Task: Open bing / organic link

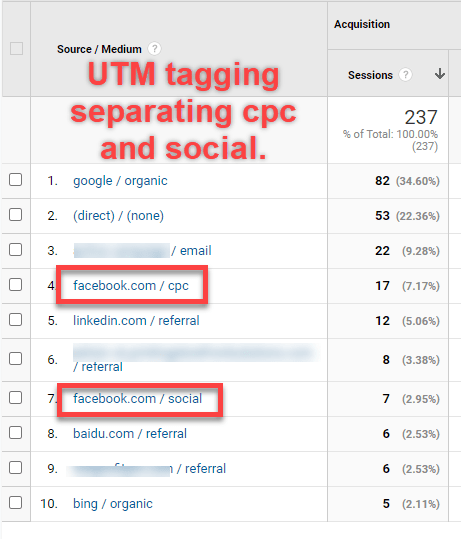Action: [113, 504]
